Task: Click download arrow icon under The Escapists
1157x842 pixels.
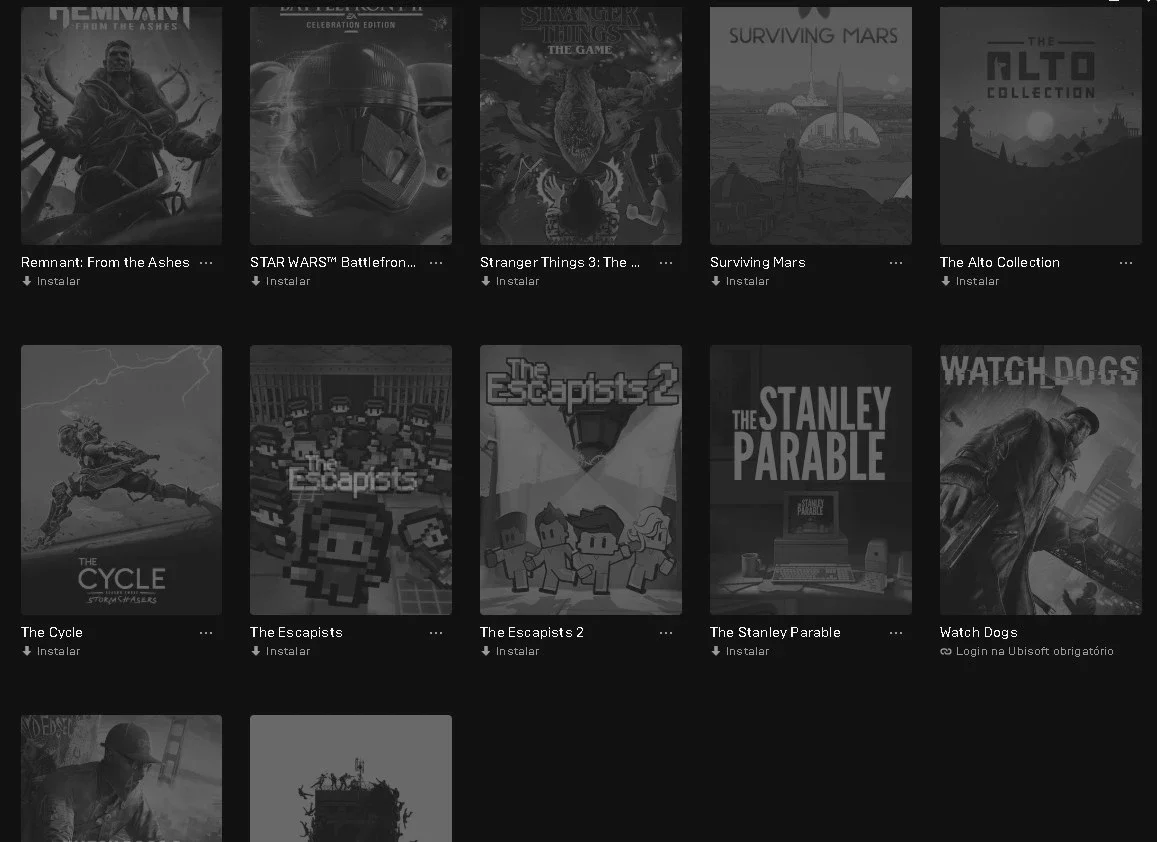Action: coord(255,651)
